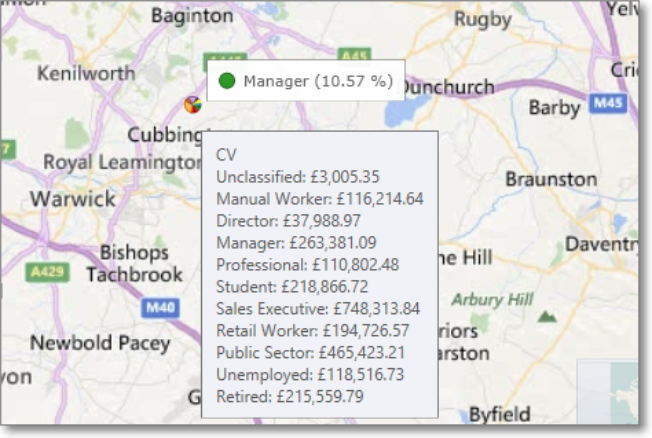Click the pie chart marker on map
Viewport: 652px width, 438px height.
193,104
